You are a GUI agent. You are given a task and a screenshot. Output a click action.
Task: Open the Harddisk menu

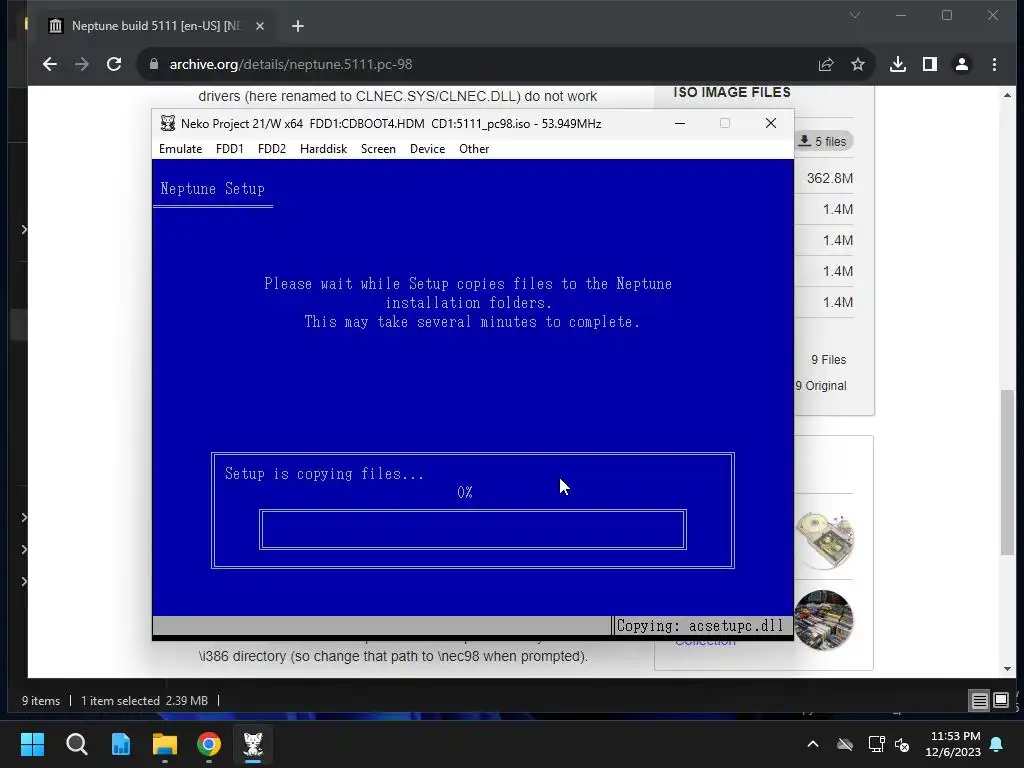pyautogui.click(x=323, y=149)
